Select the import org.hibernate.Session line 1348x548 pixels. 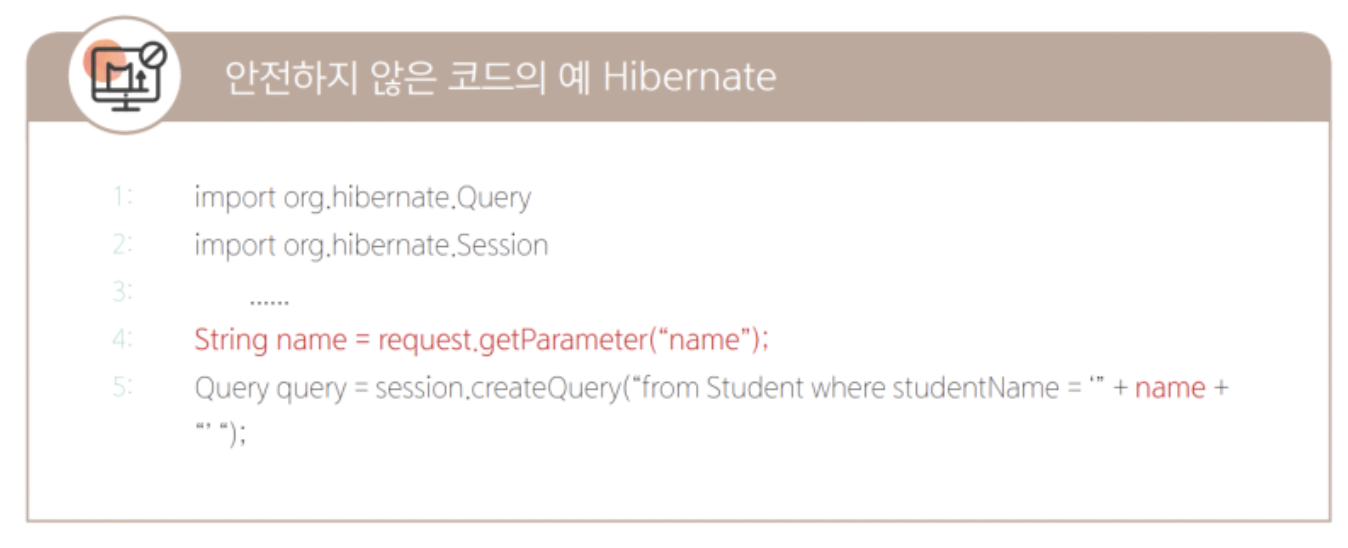(x=371, y=245)
